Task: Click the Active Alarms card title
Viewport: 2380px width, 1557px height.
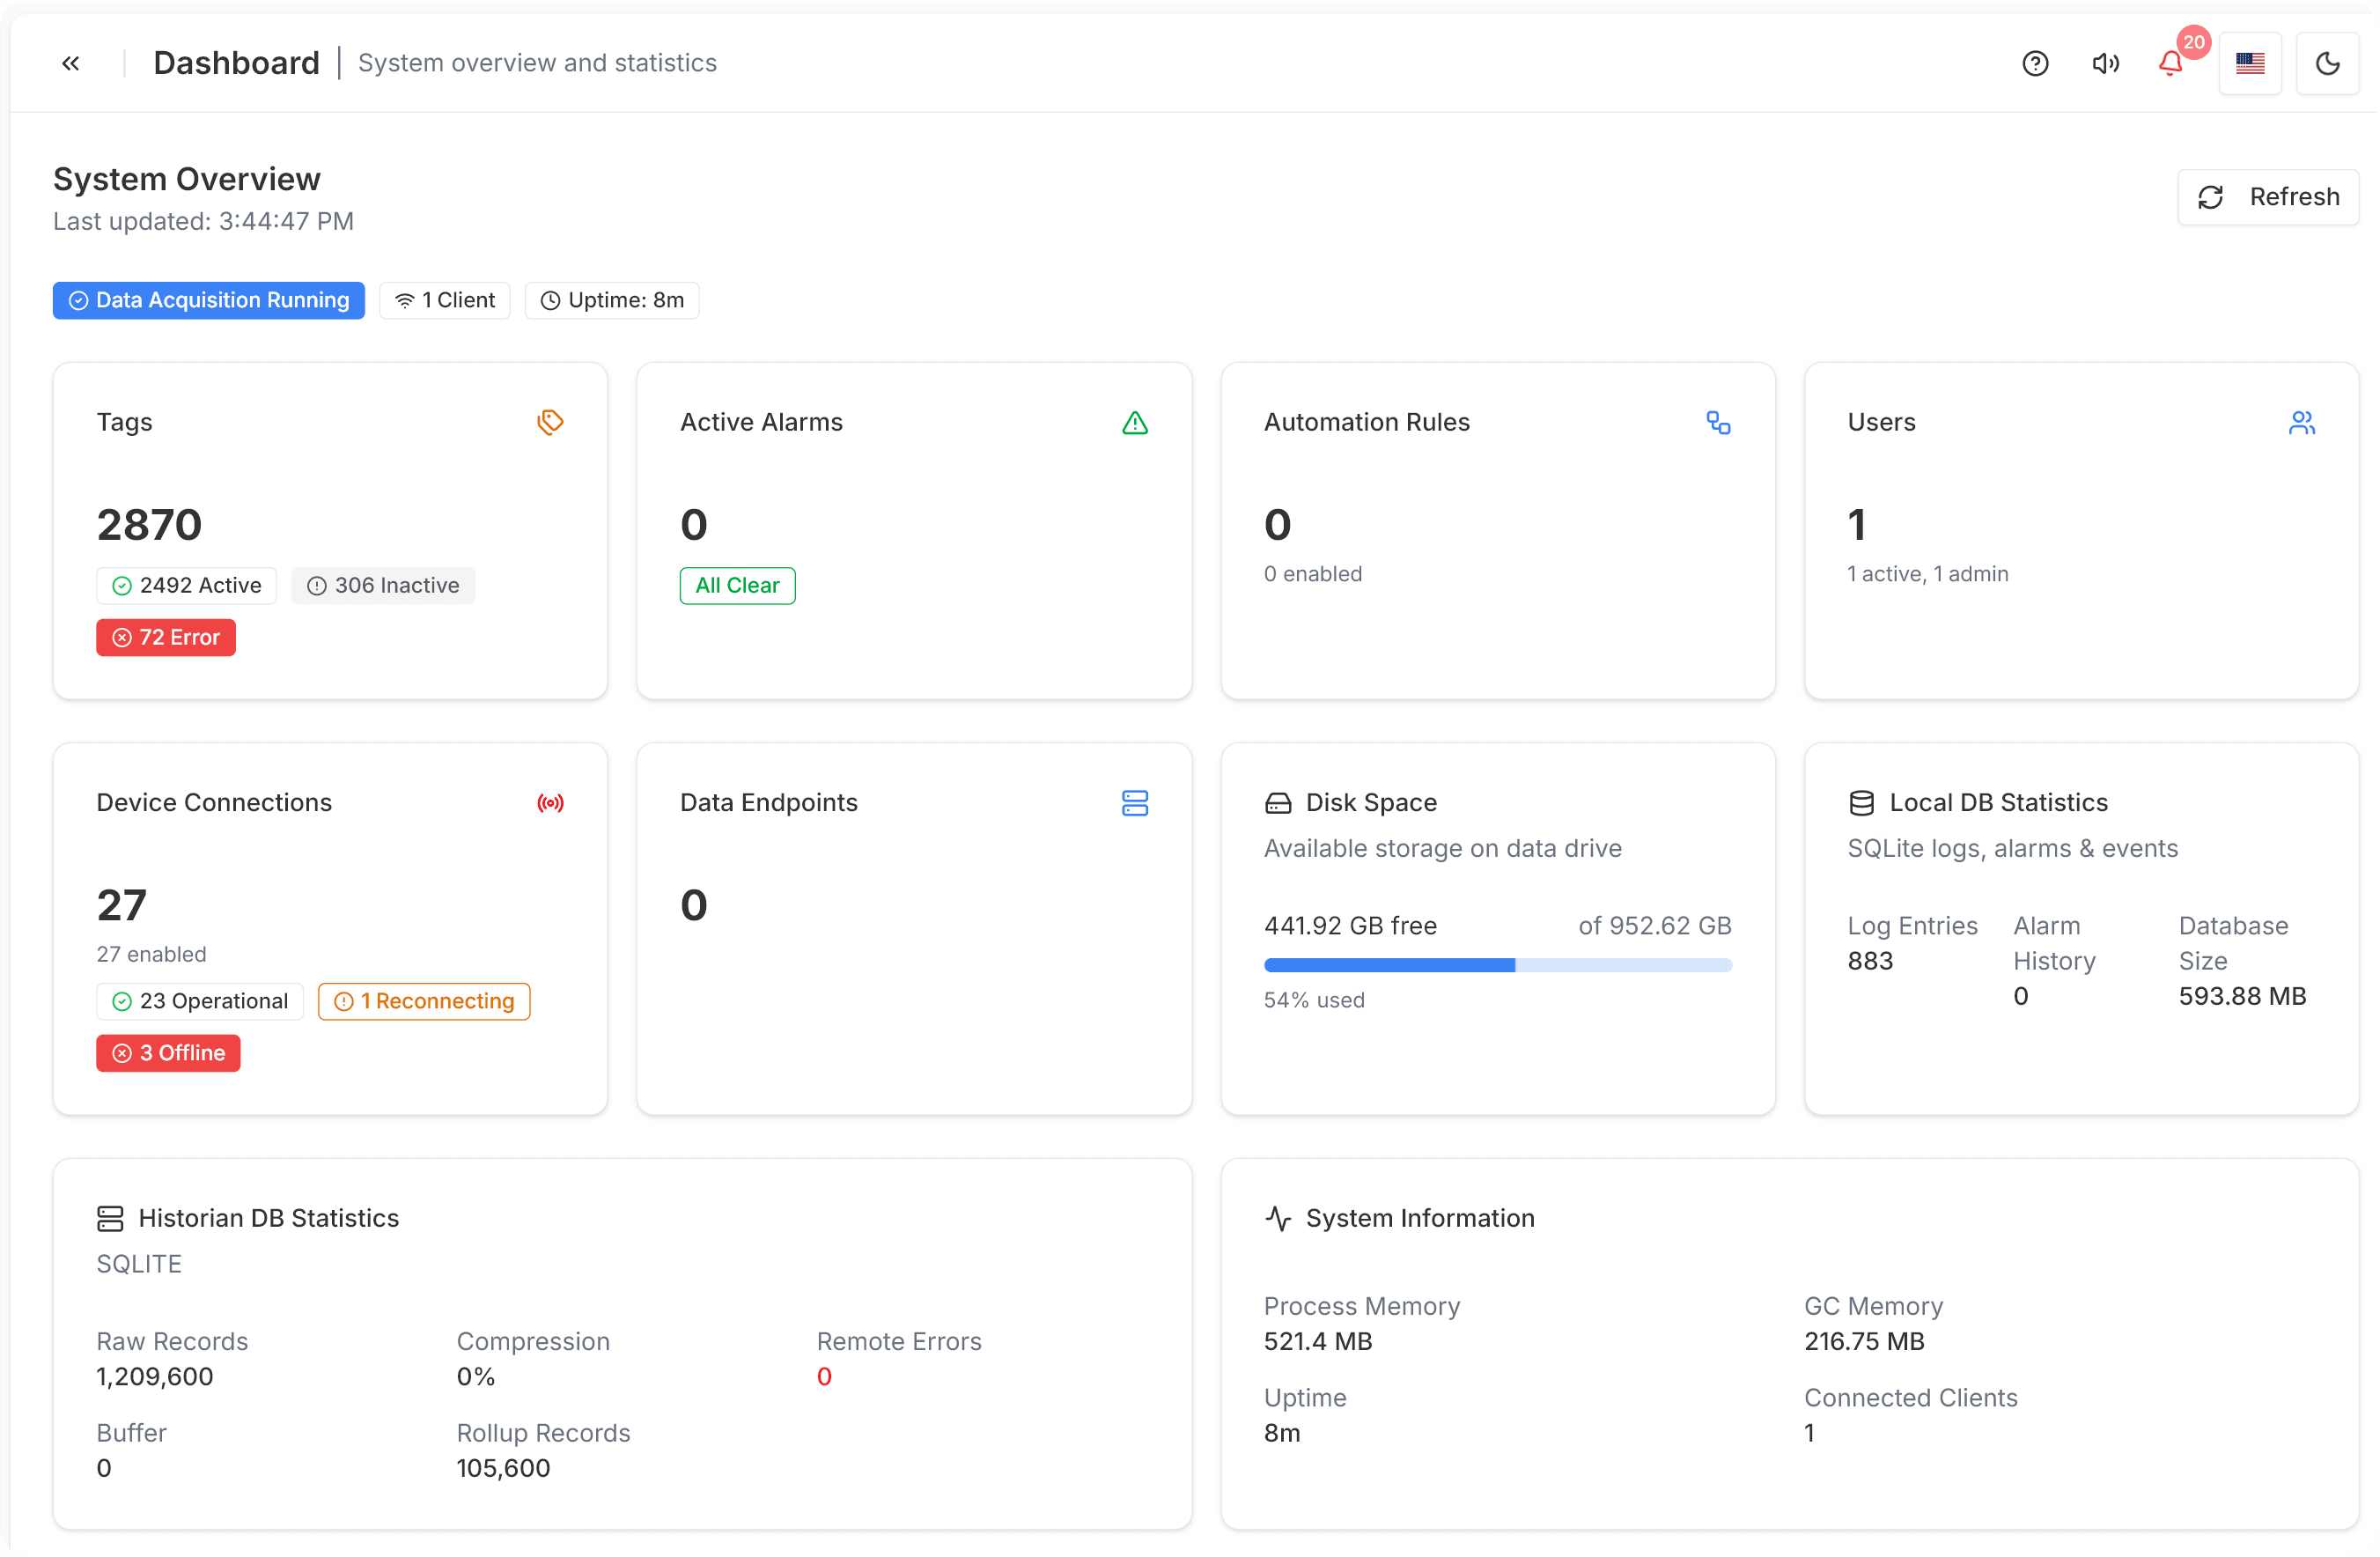Action: [x=762, y=422]
